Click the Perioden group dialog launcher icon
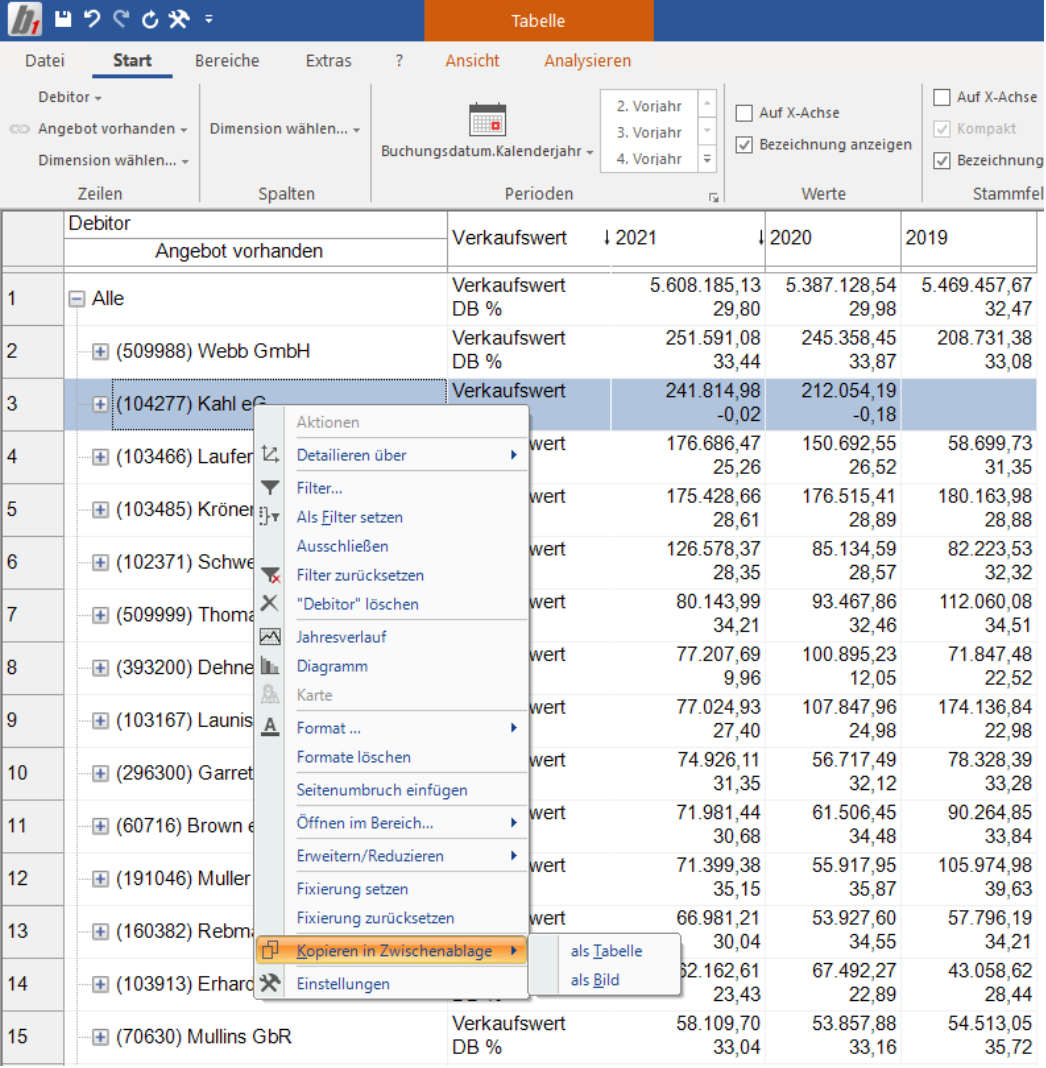The image size is (1046, 1068). pos(714,198)
